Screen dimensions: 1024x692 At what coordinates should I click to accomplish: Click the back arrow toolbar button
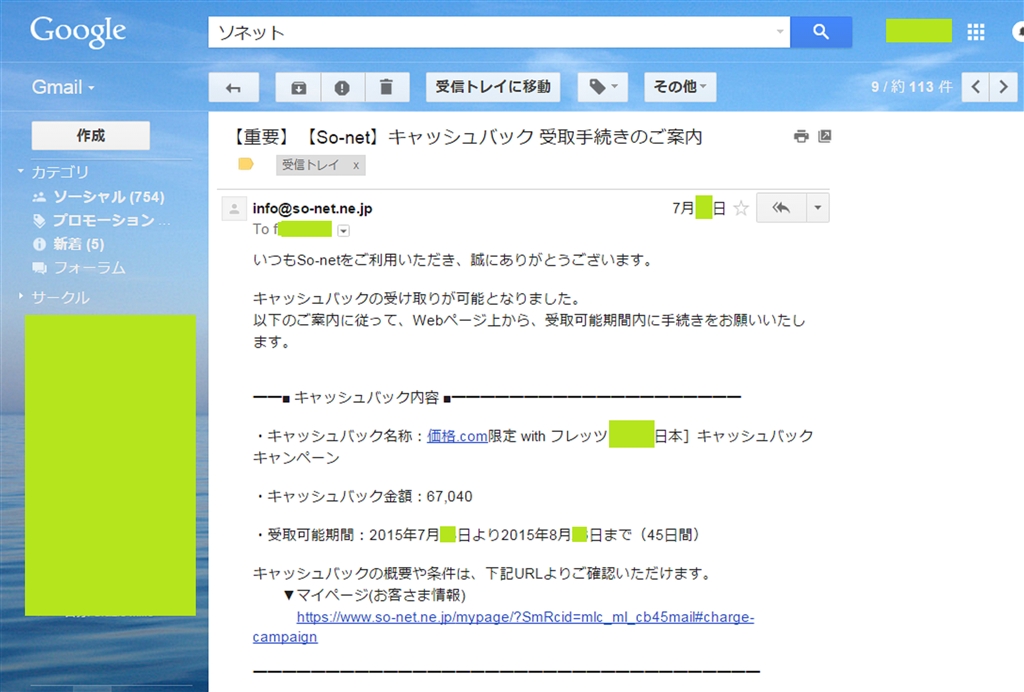pyautogui.click(x=234, y=87)
